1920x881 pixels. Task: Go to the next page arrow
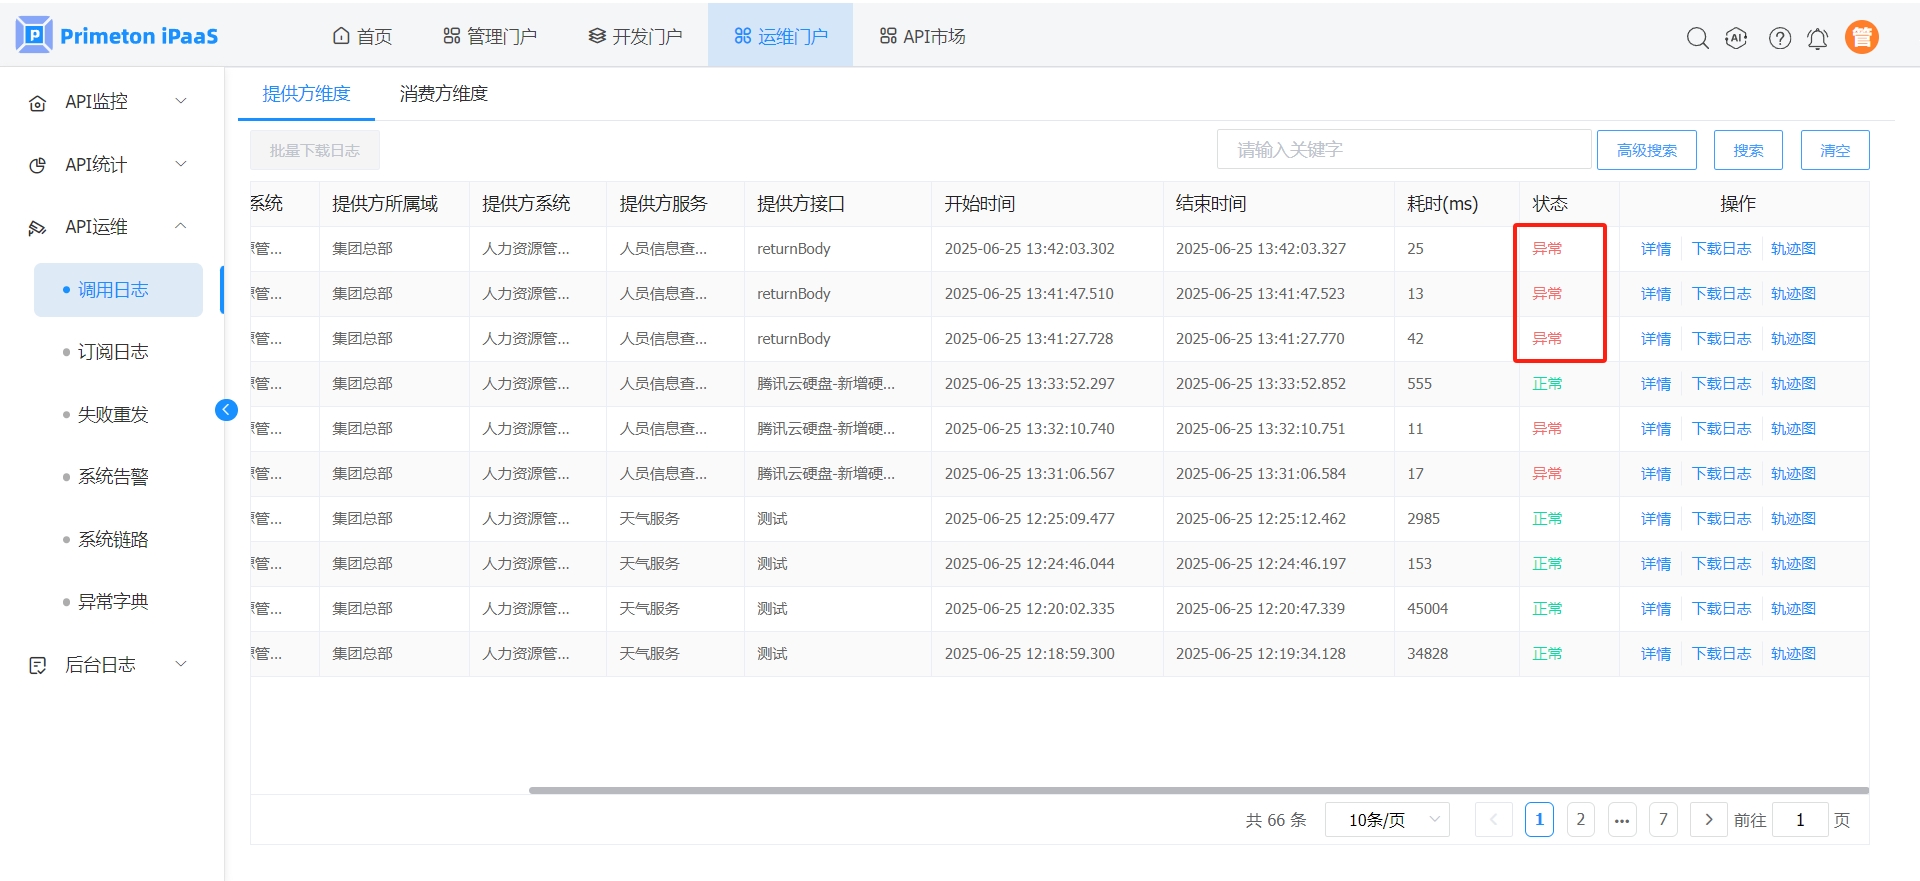click(x=1708, y=820)
